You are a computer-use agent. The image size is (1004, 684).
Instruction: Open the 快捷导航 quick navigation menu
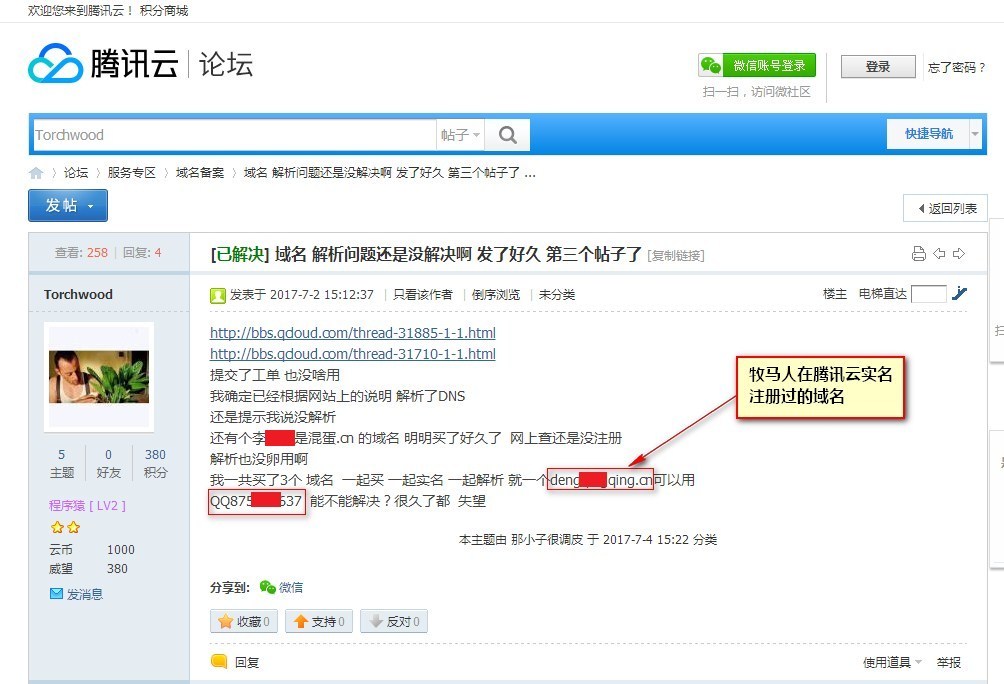(928, 133)
